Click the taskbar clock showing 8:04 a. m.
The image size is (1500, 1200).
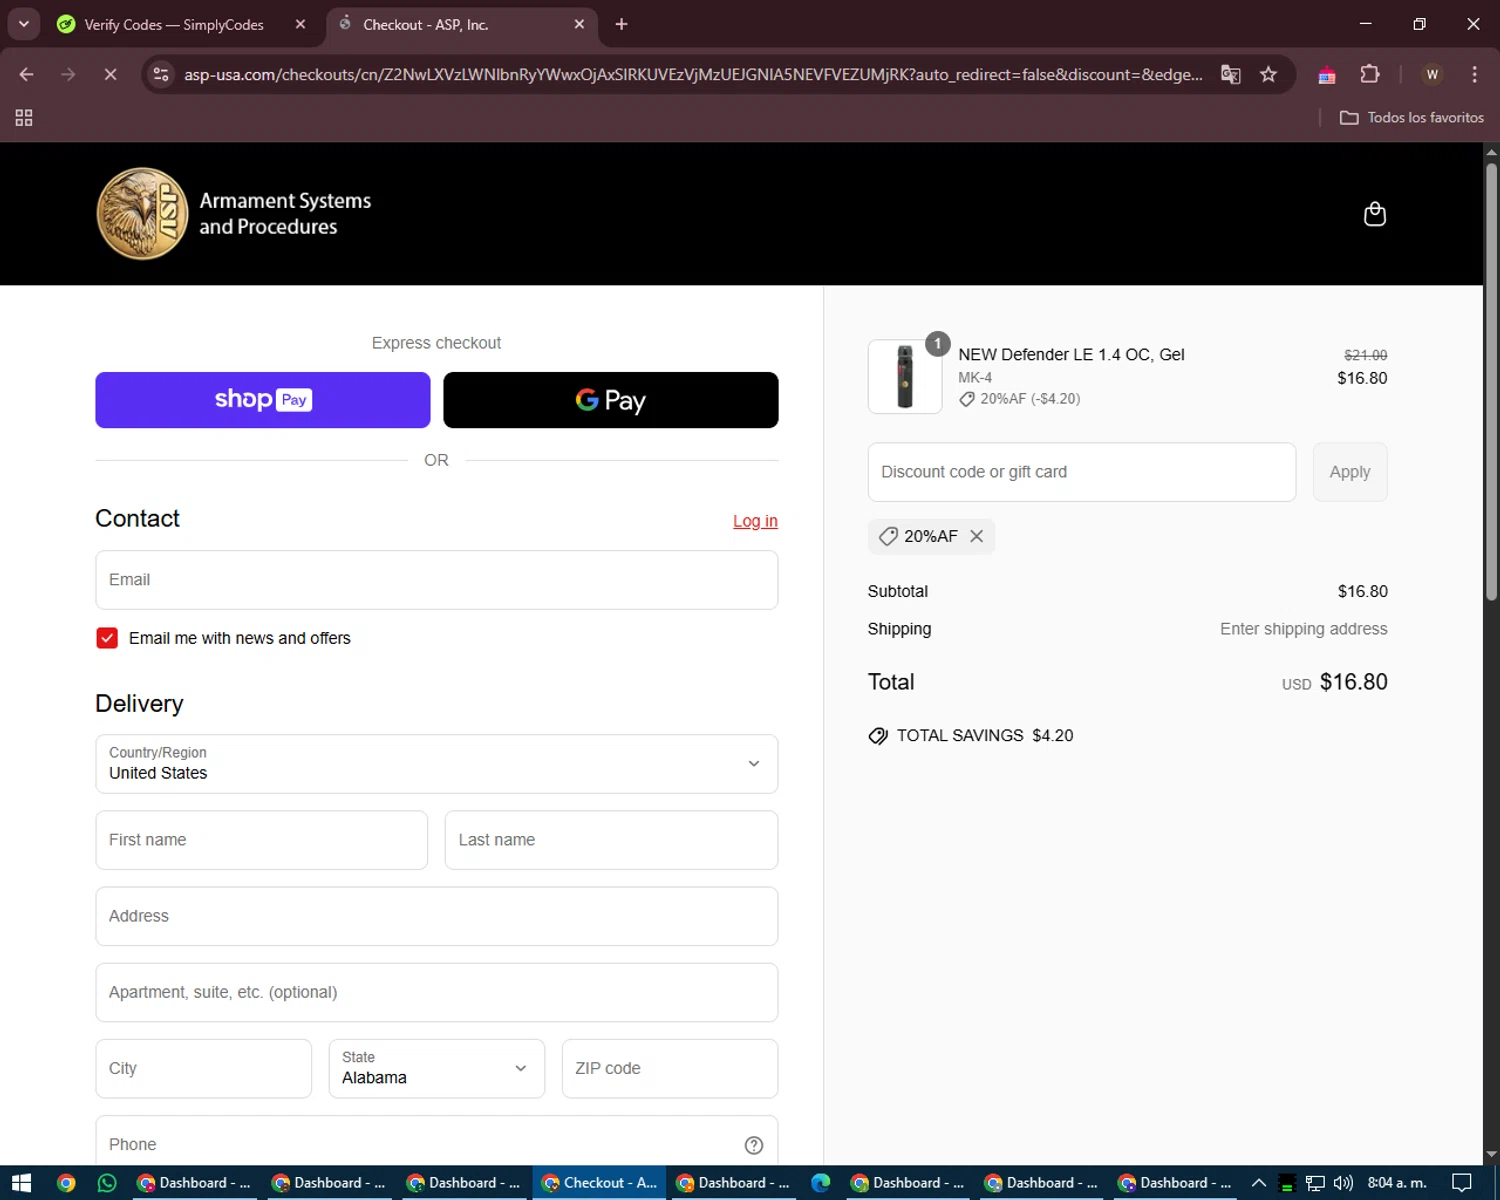1397,1183
